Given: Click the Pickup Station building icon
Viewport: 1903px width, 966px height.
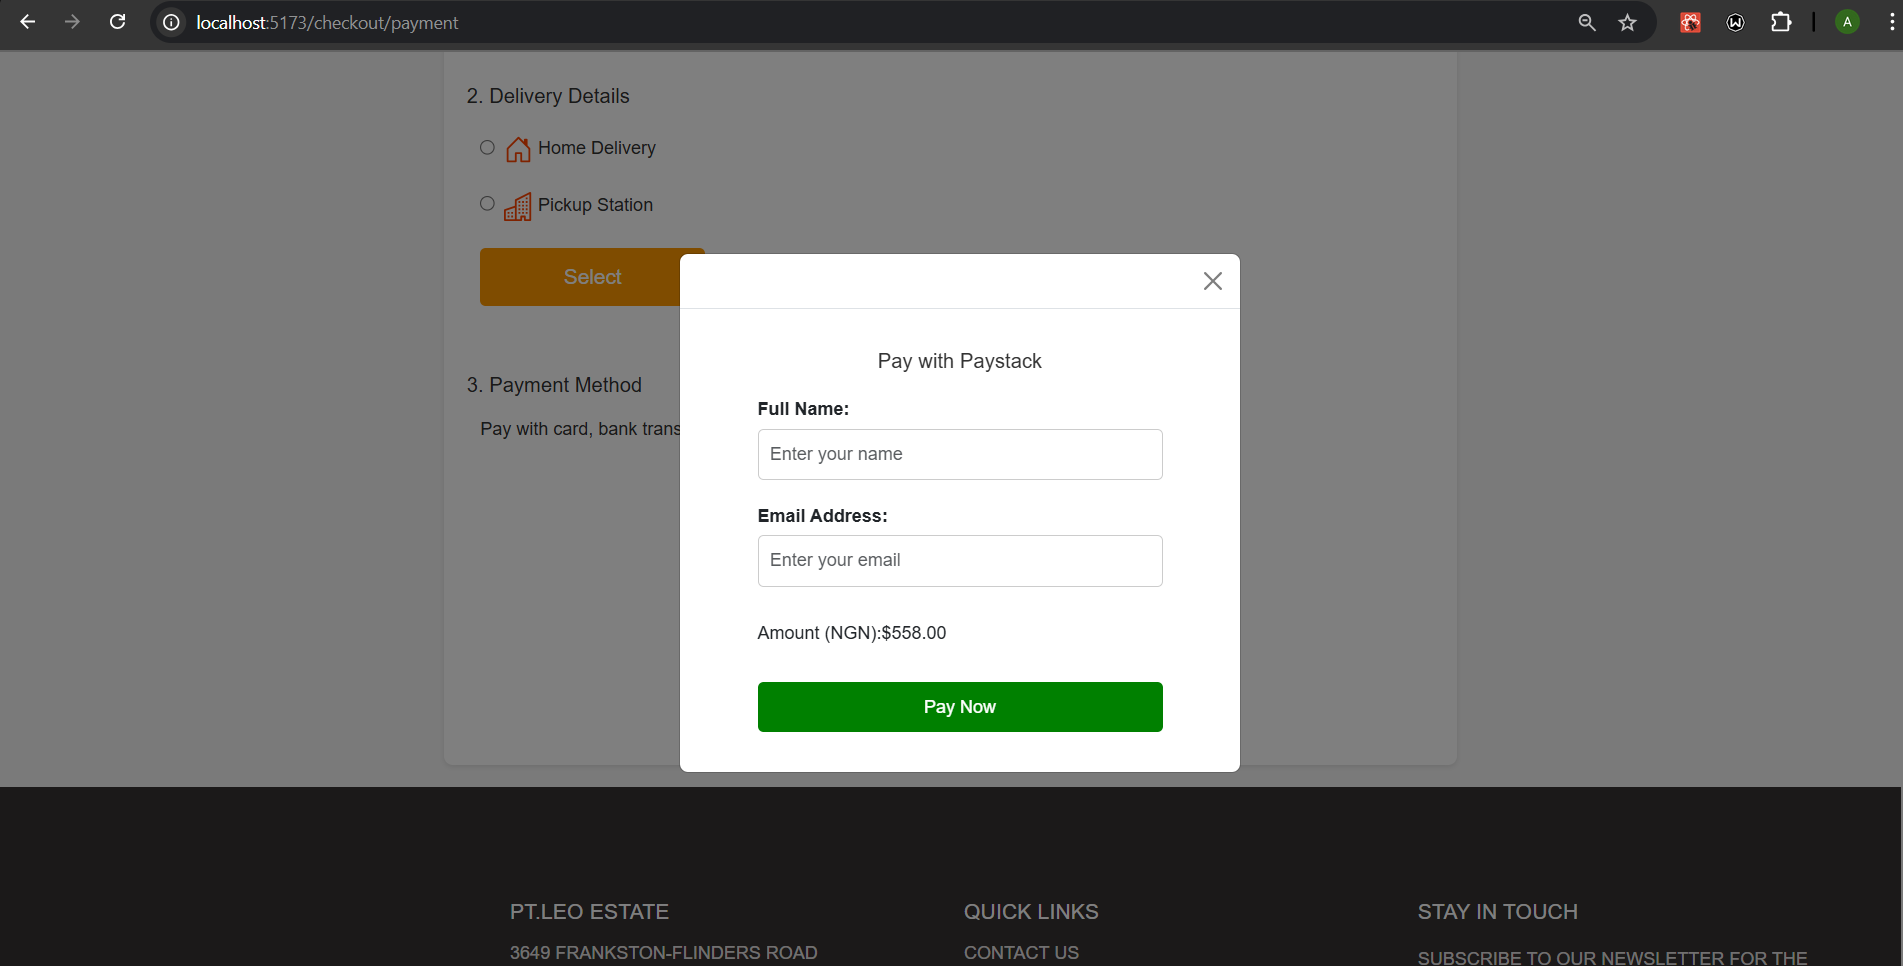Looking at the screenshot, I should coord(517,206).
